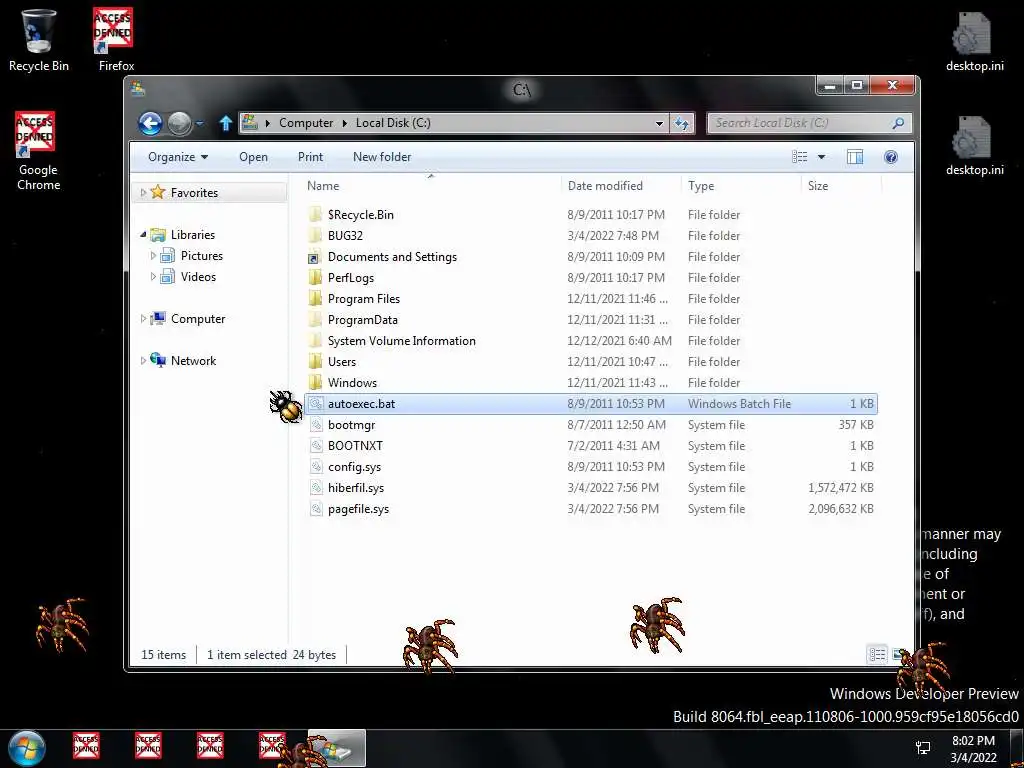
Task: Expand the Network tree node
Action: click(143, 360)
